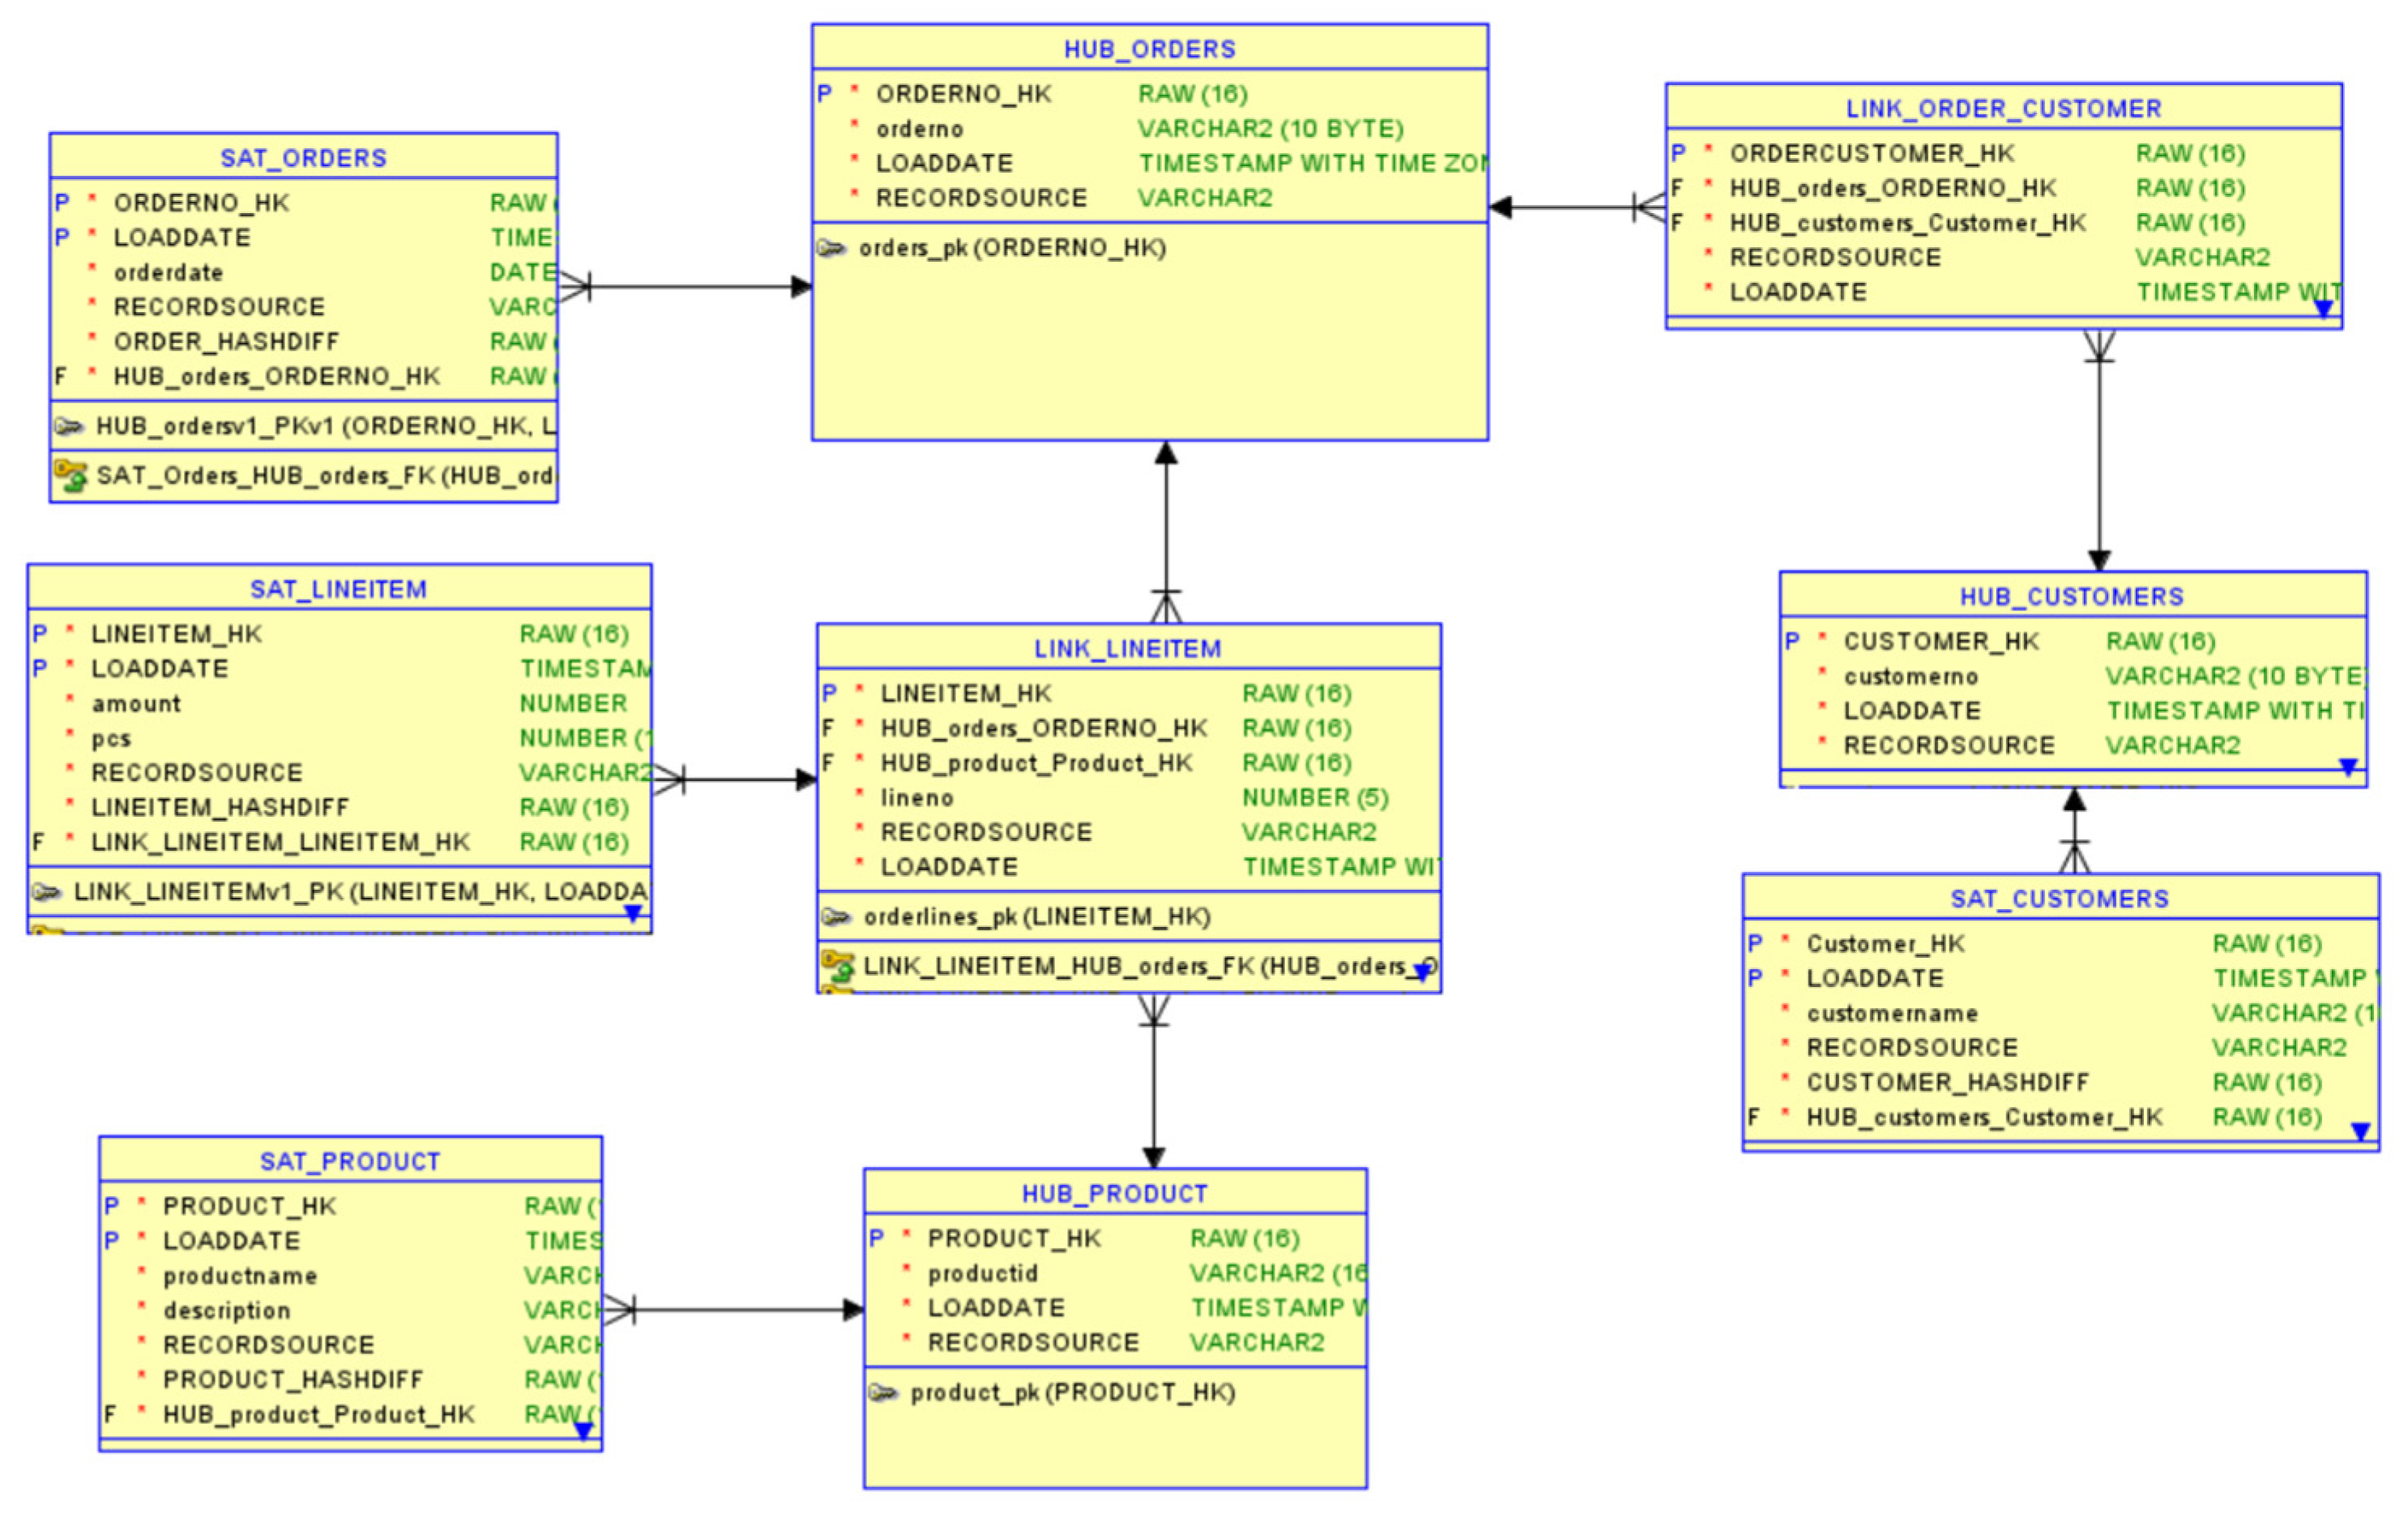The image size is (2408, 1517).
Task: Select the relationship line between SAT_PRODUCT and HUB_PRODUCT
Action: [x=740, y=1310]
